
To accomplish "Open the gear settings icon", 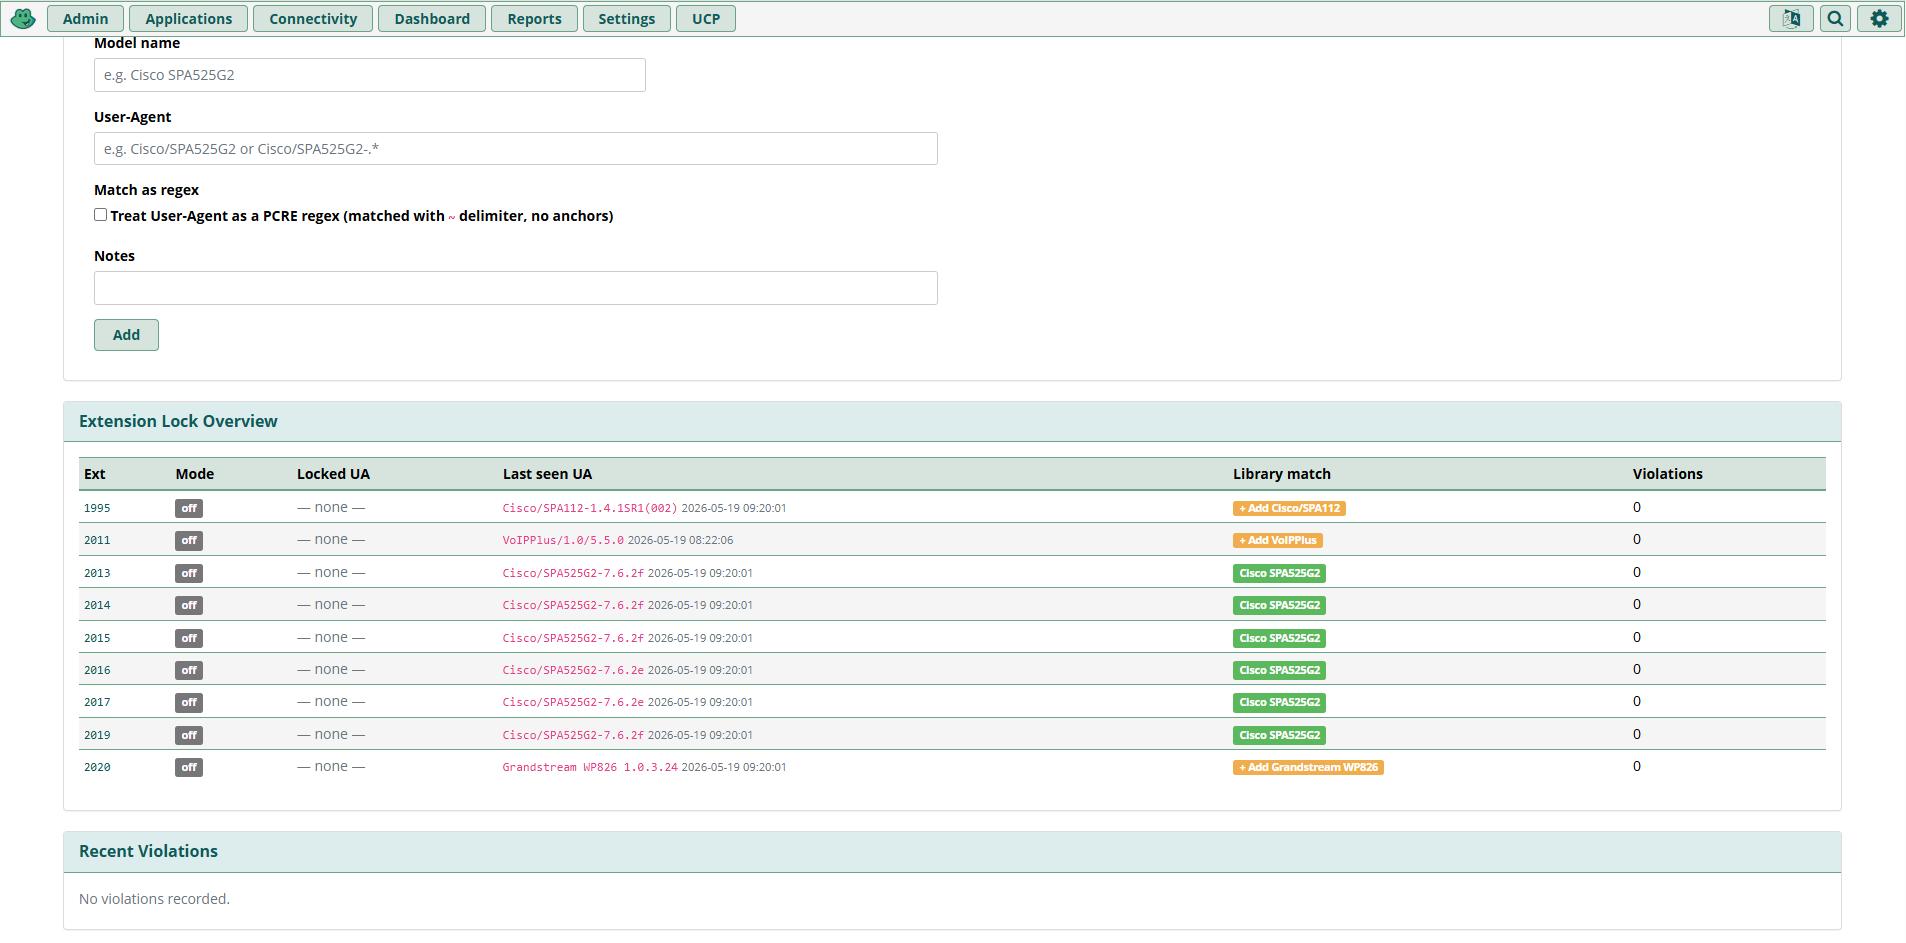I will [1879, 18].
